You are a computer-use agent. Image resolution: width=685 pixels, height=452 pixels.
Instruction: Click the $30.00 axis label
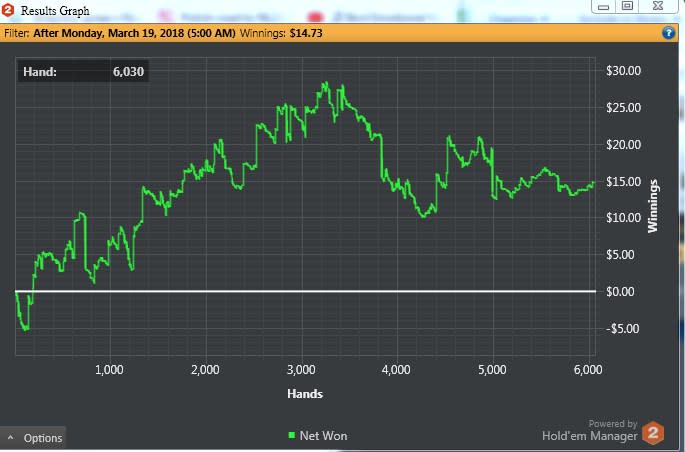click(623, 71)
